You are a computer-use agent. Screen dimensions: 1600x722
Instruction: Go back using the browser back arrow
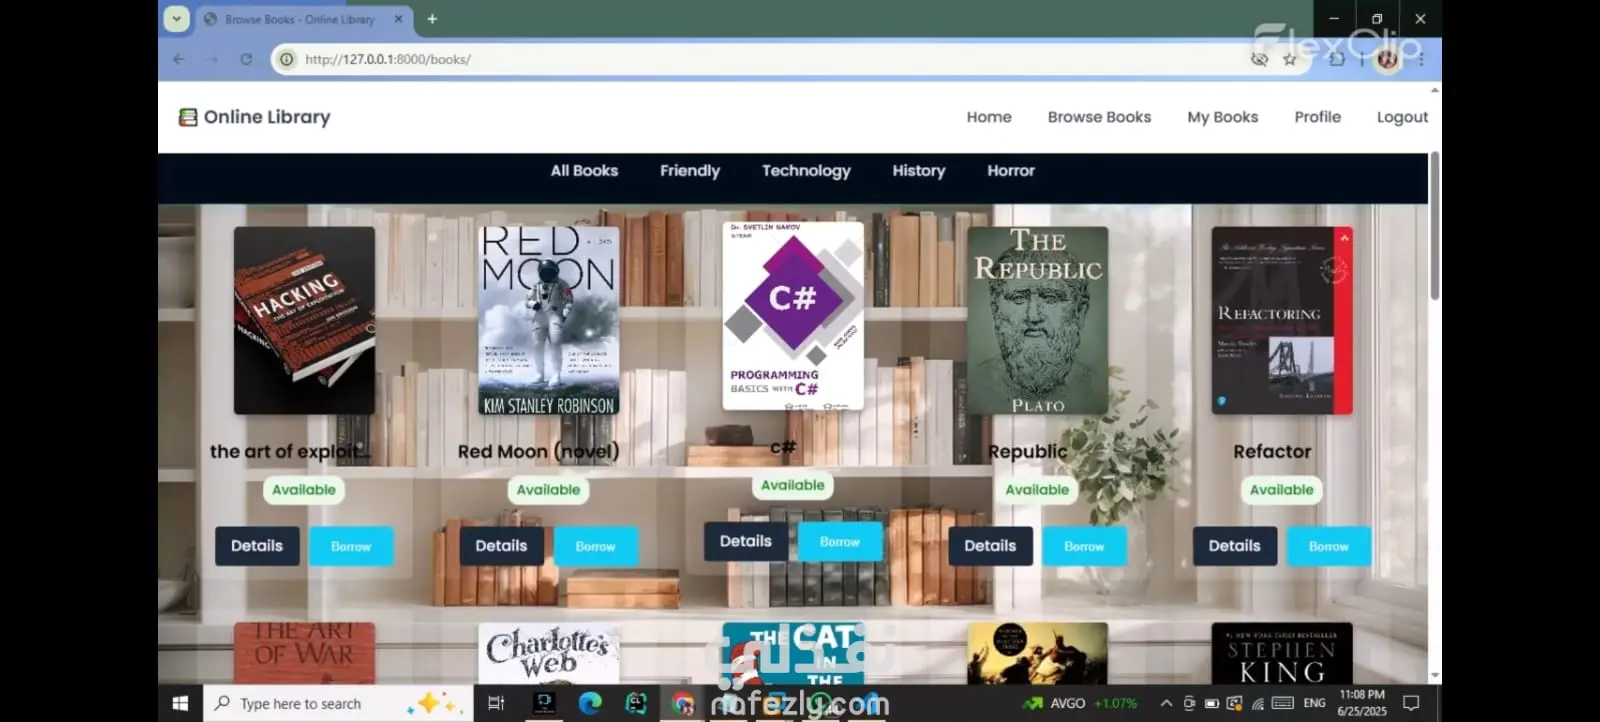(x=179, y=59)
